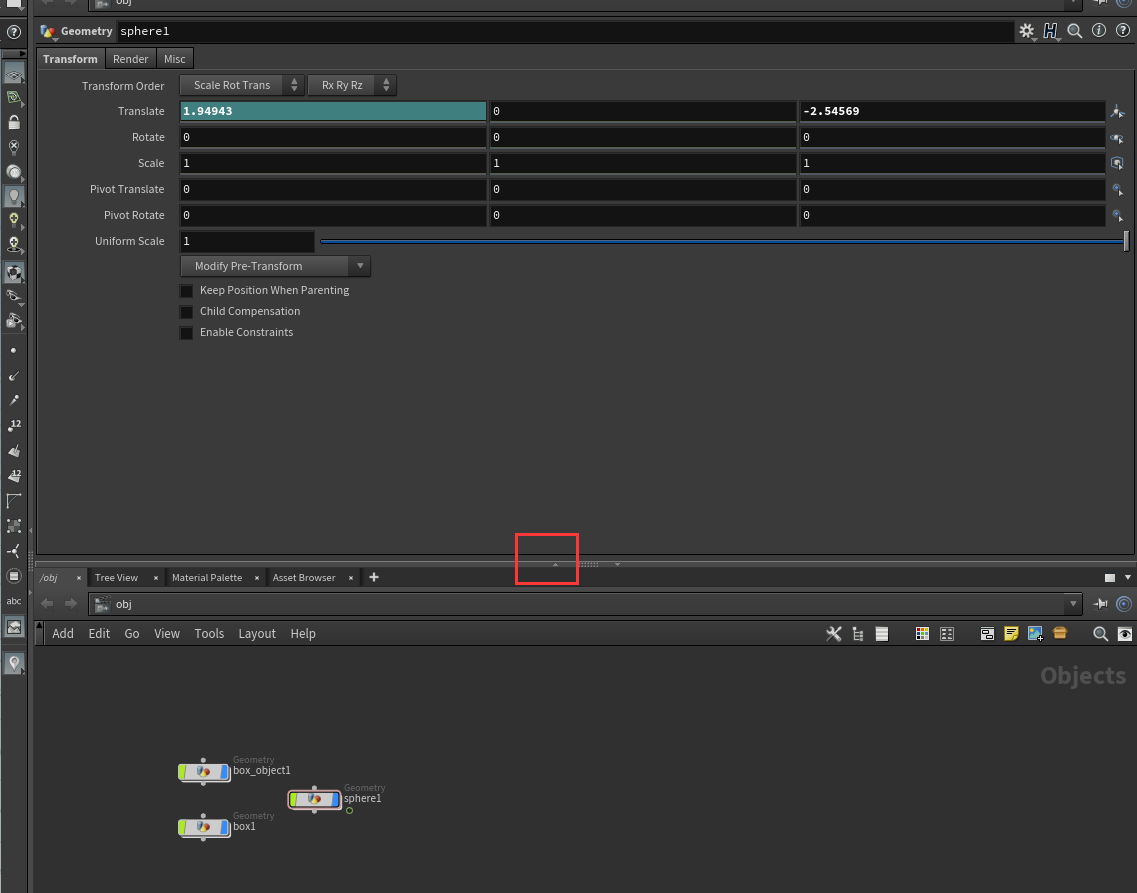Click the sunglasses visibility icon
The height and width of the screenshot is (893, 1137).
pos(14,296)
